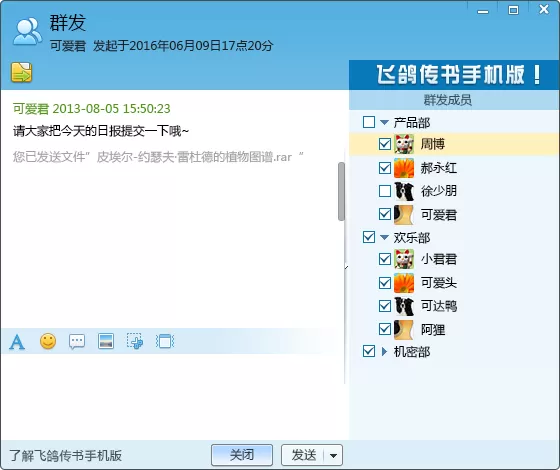560x470 pixels.
Task: Close the window with the X button
Action: [x=544, y=9]
